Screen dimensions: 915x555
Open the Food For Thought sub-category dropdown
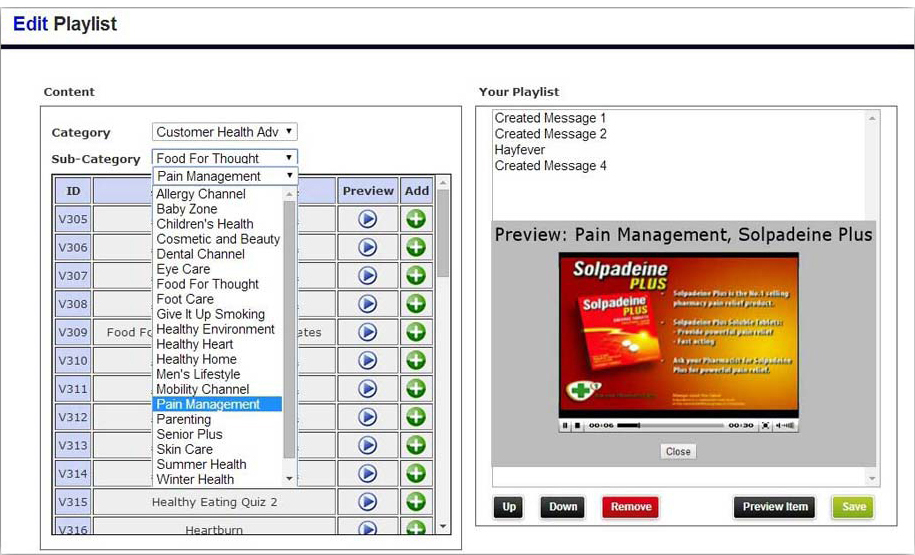click(225, 158)
